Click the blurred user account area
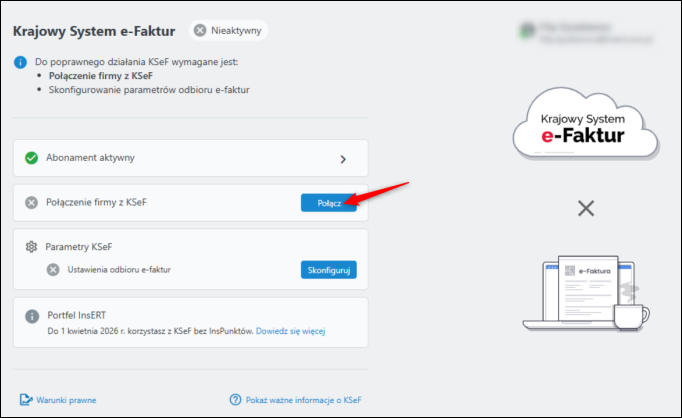 click(x=587, y=33)
